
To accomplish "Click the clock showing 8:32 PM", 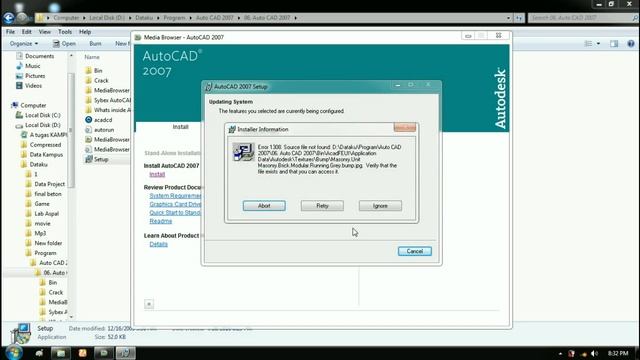I will 618,353.
